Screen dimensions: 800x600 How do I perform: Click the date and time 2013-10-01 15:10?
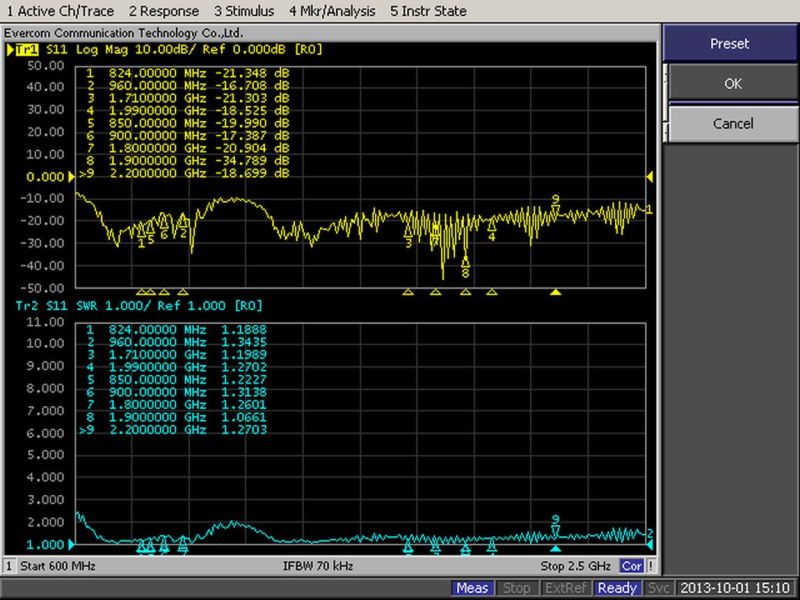[735, 588]
